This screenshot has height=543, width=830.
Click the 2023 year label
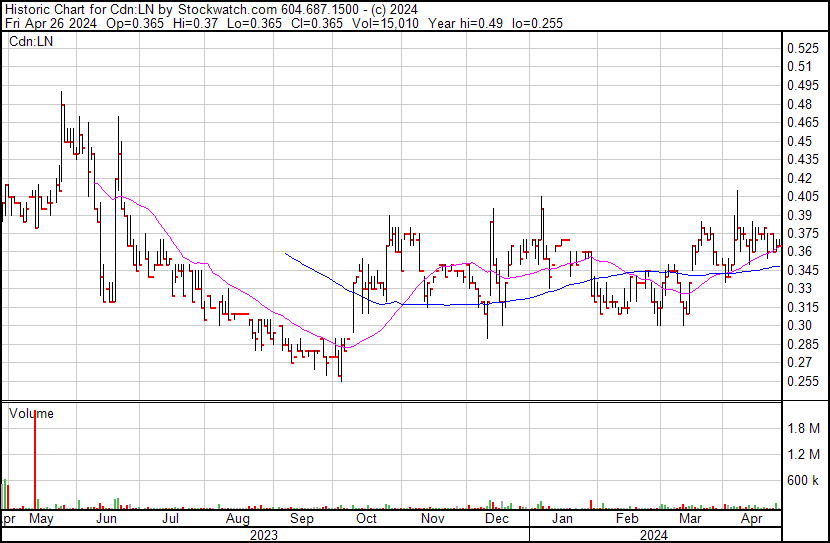[262, 535]
